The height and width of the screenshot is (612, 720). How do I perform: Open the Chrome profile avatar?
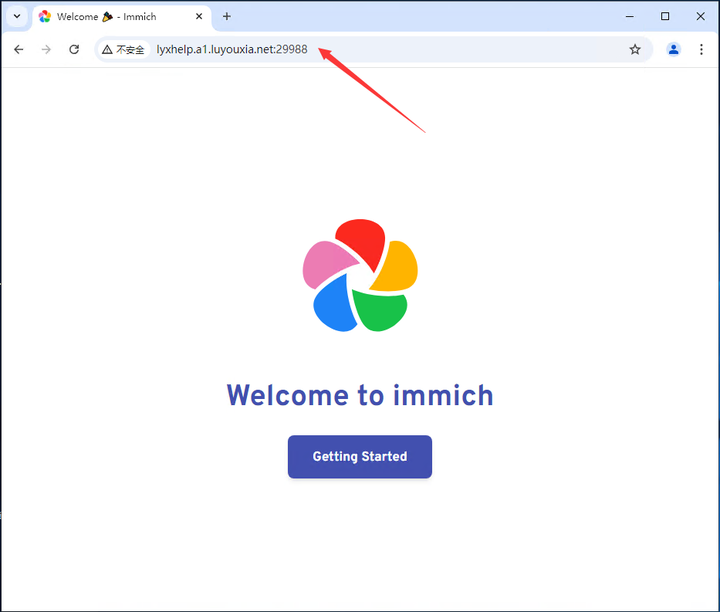(673, 49)
